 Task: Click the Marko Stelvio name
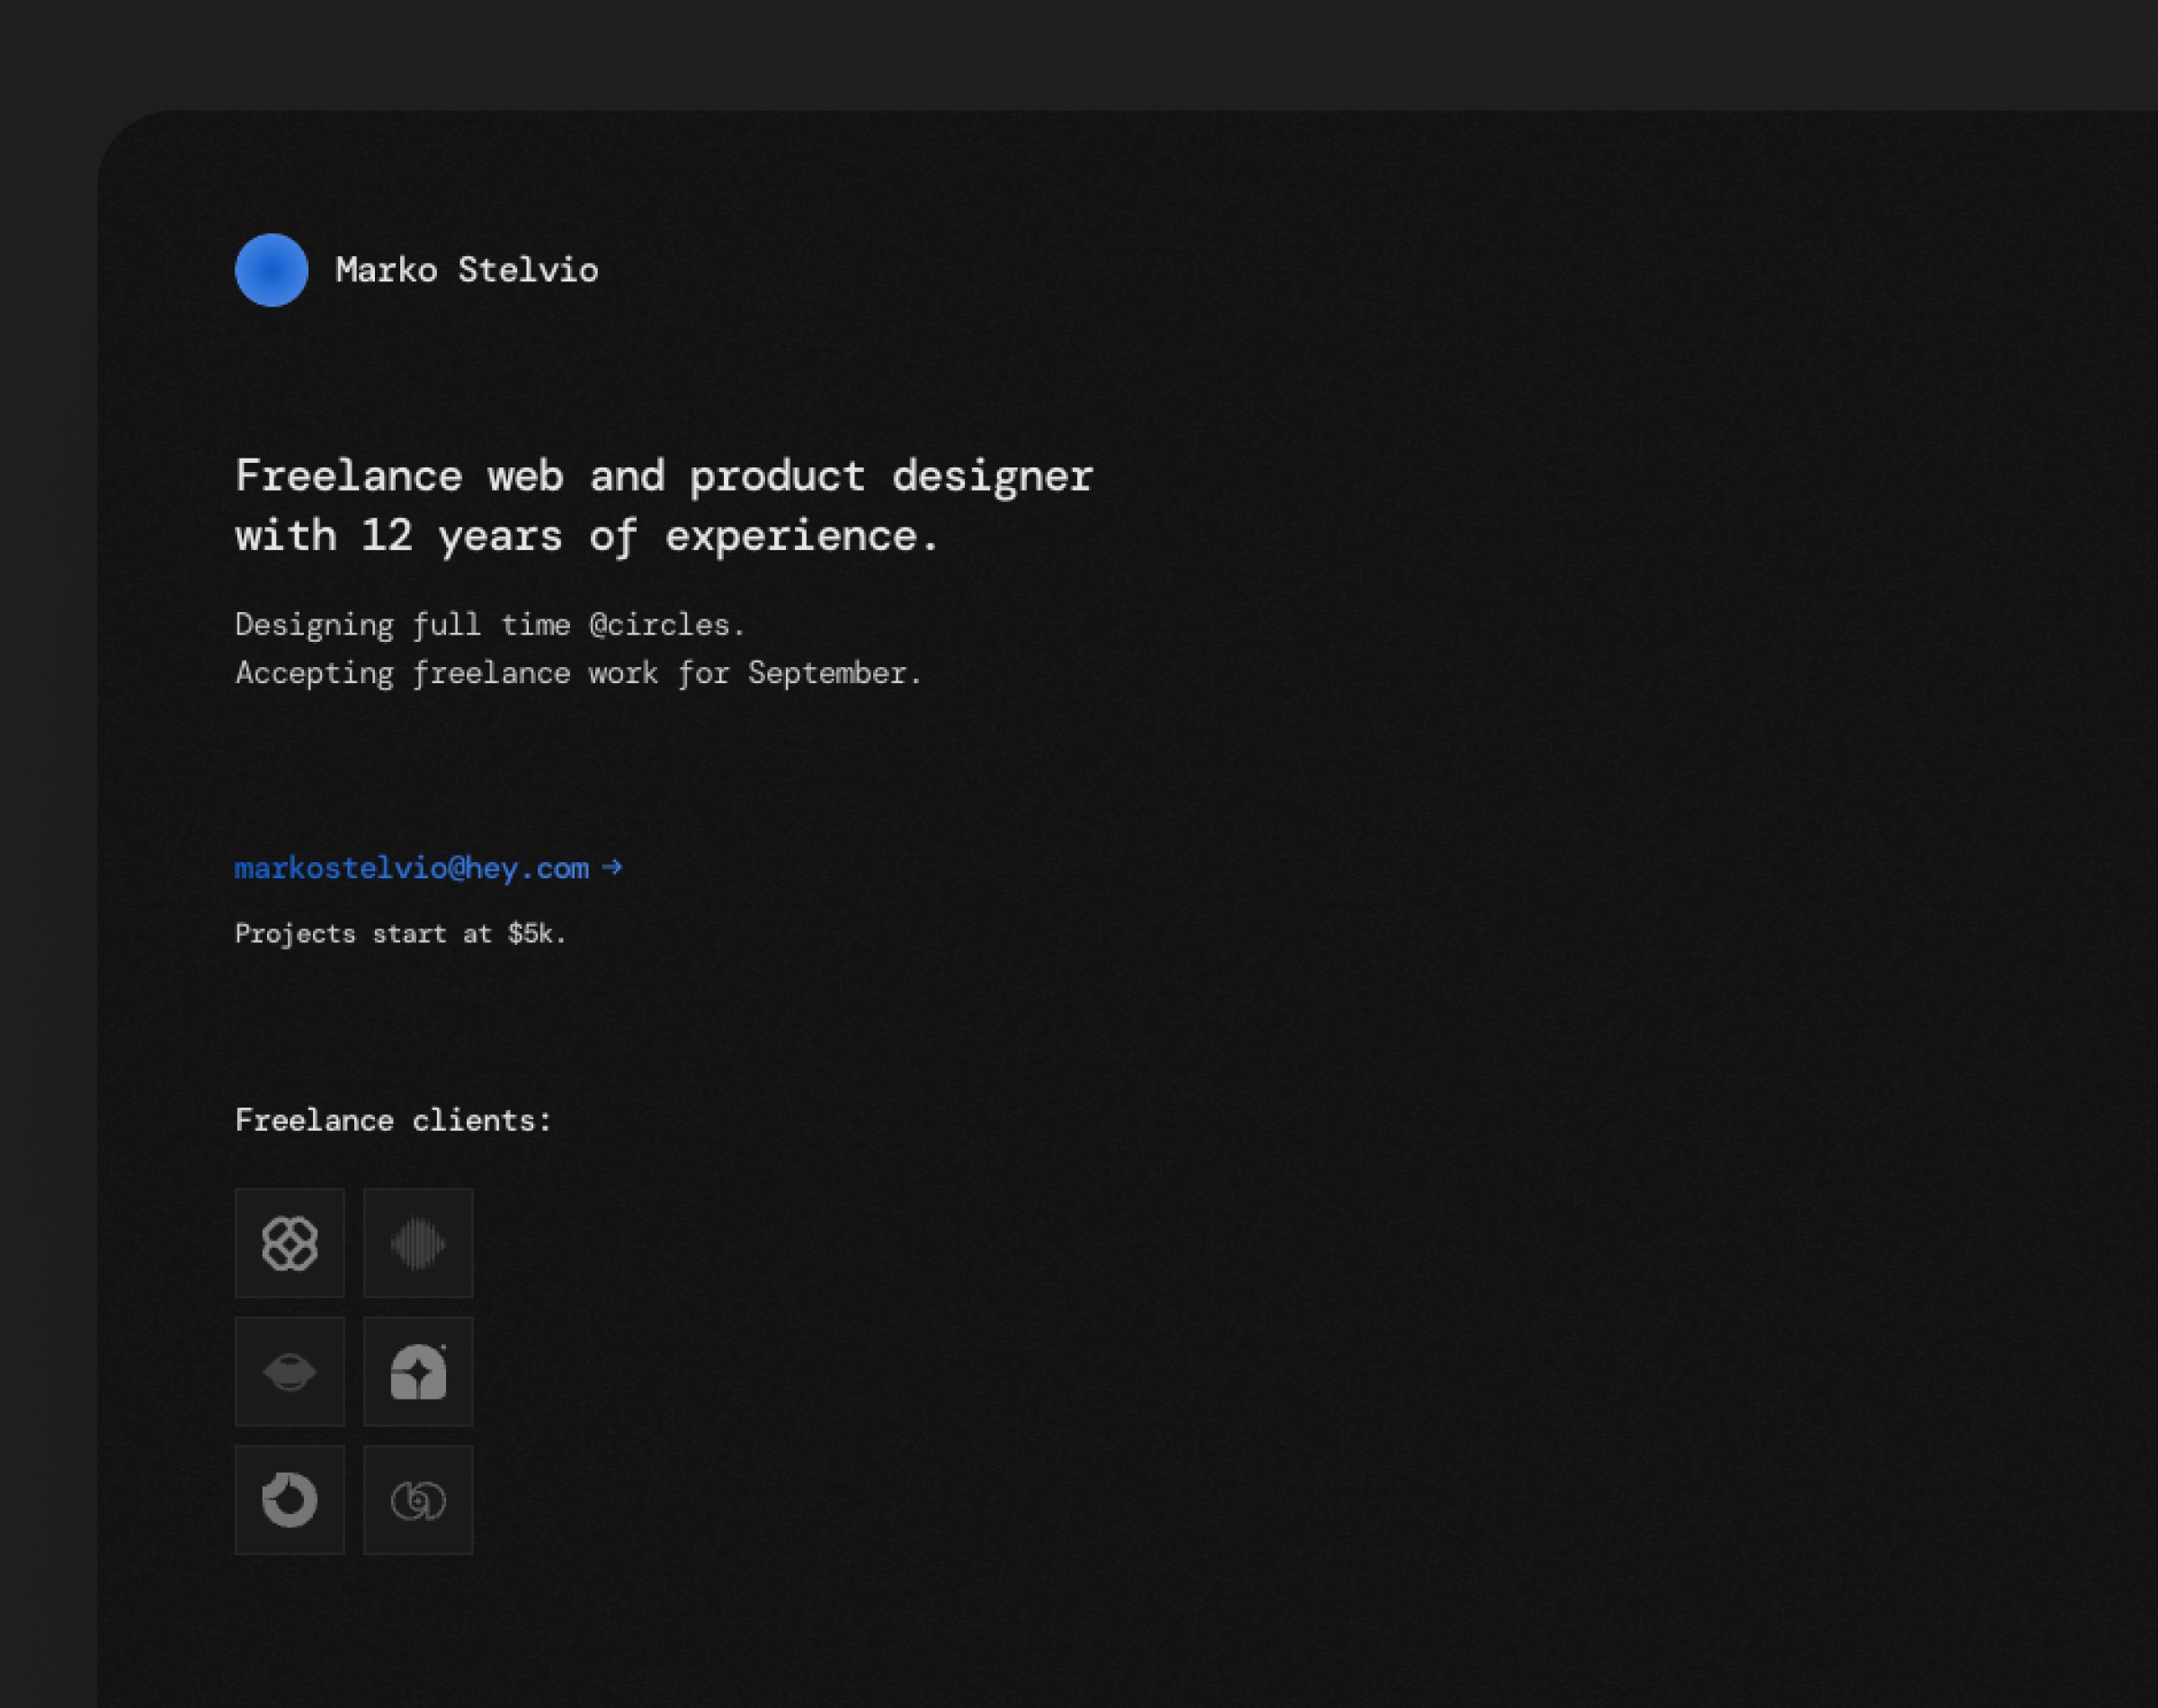pyautogui.click(x=467, y=270)
